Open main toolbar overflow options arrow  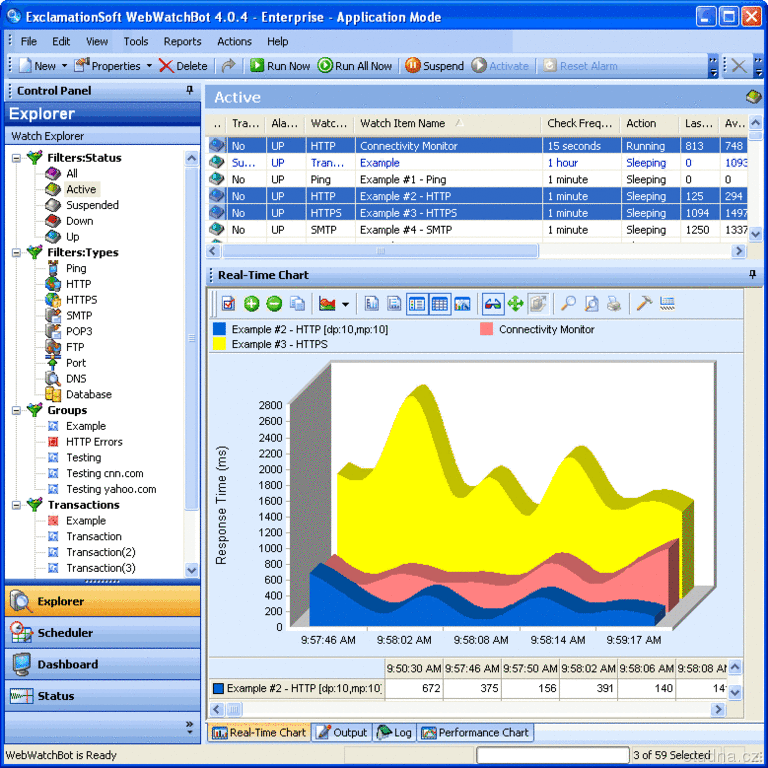click(x=714, y=66)
